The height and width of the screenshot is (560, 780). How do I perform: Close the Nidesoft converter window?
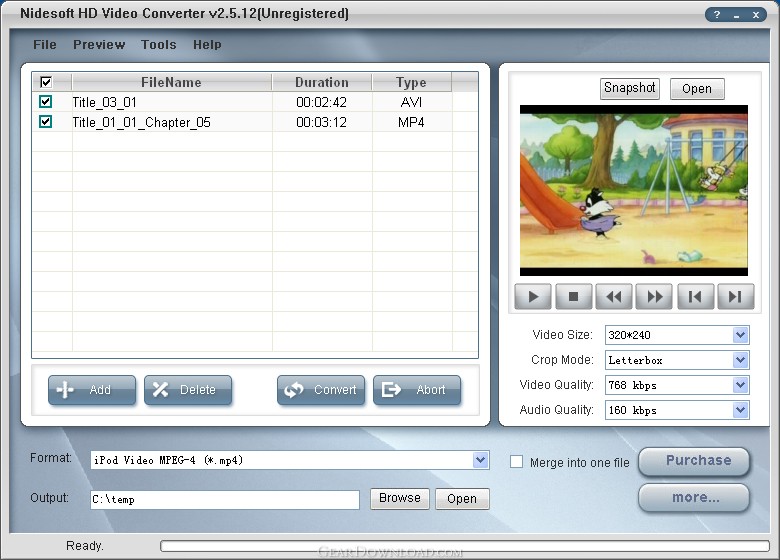(756, 14)
